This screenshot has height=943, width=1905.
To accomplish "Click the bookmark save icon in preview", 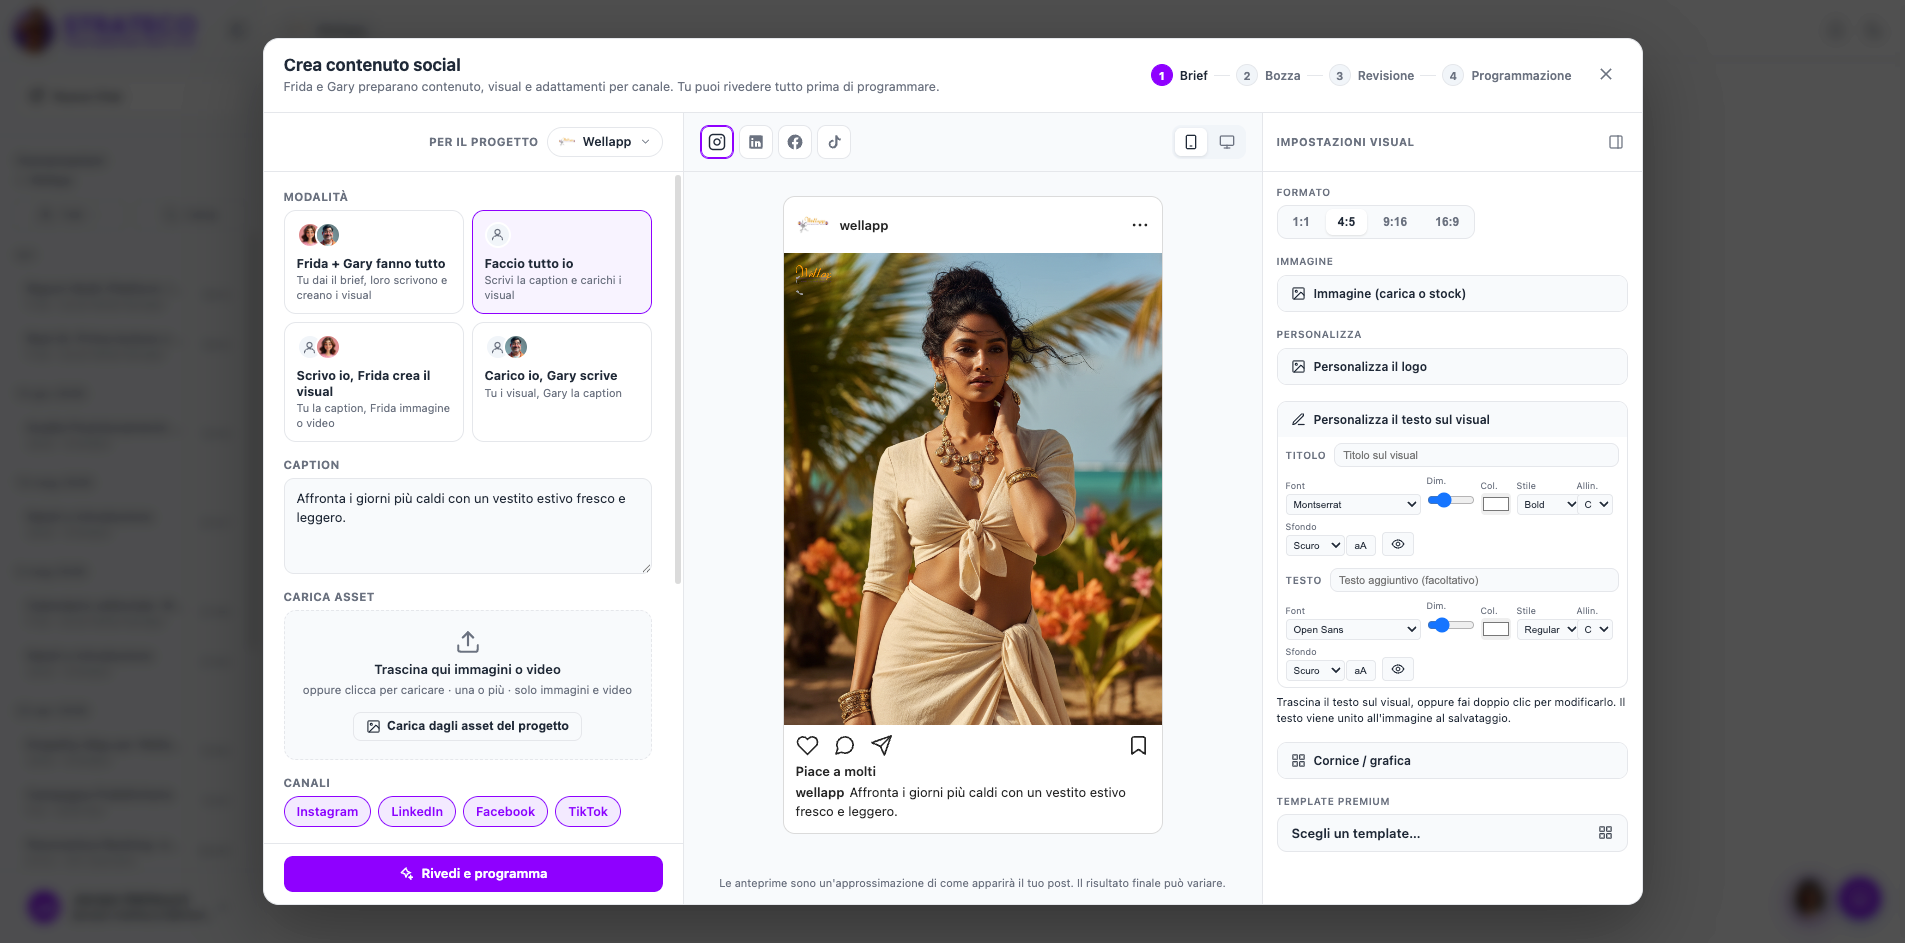I will [x=1138, y=745].
